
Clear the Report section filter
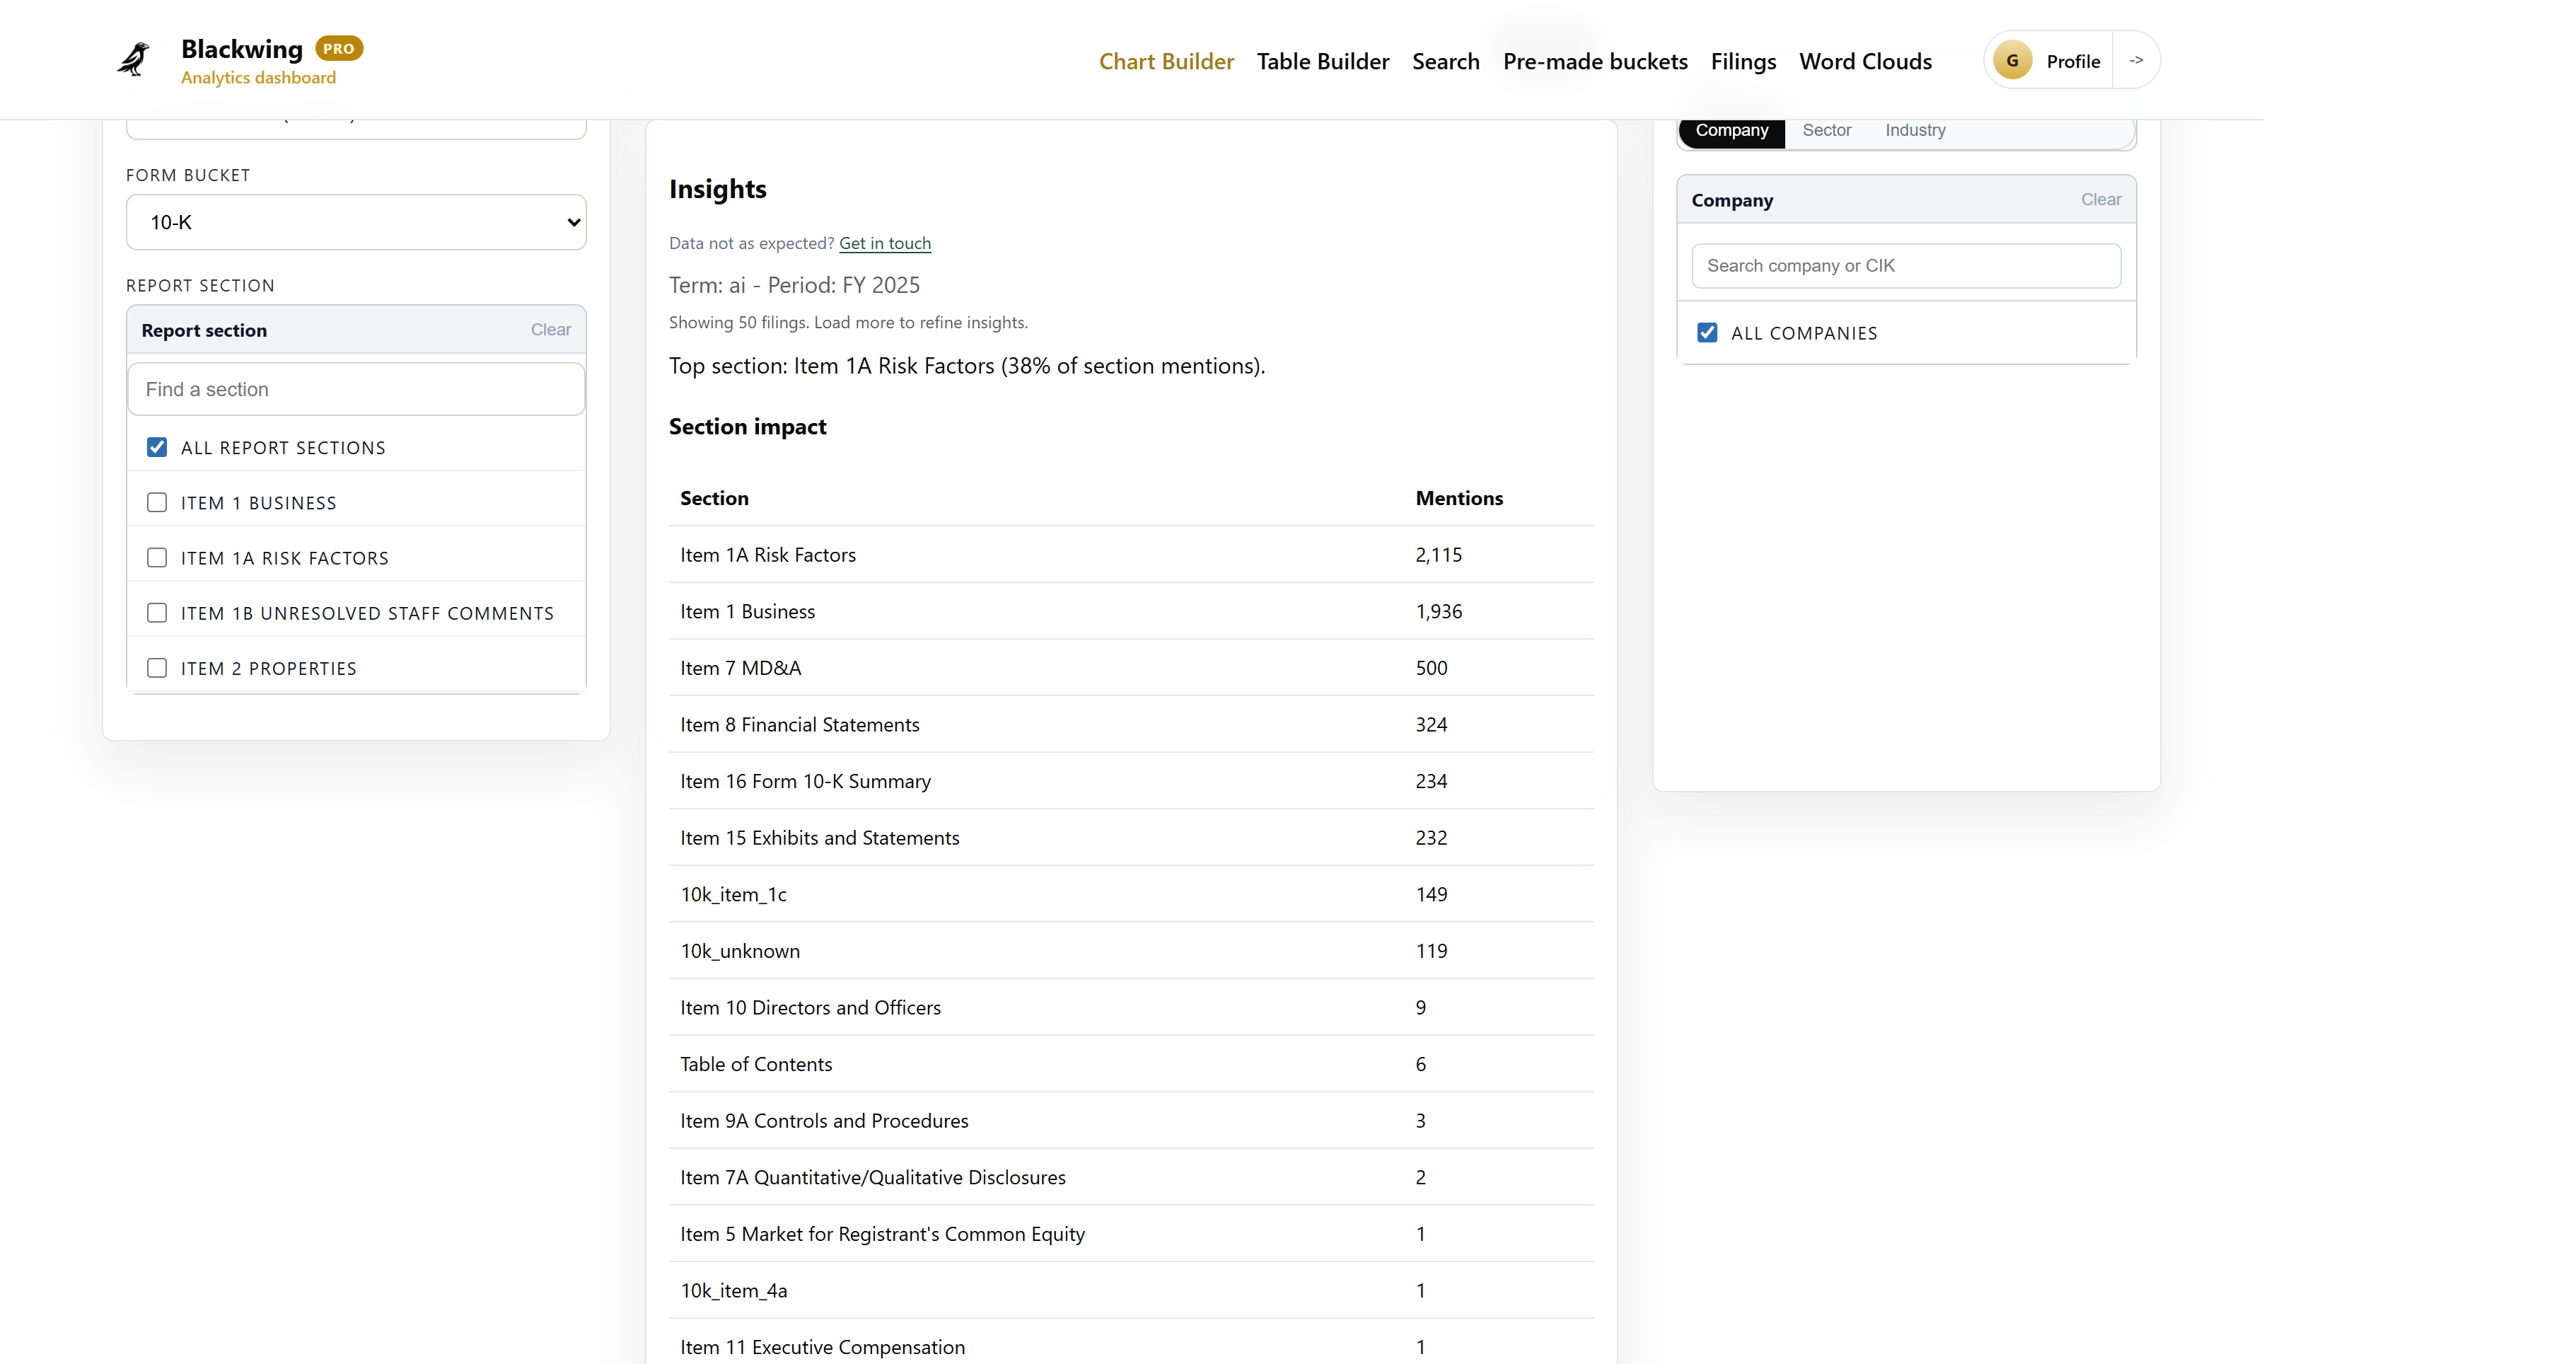click(550, 330)
